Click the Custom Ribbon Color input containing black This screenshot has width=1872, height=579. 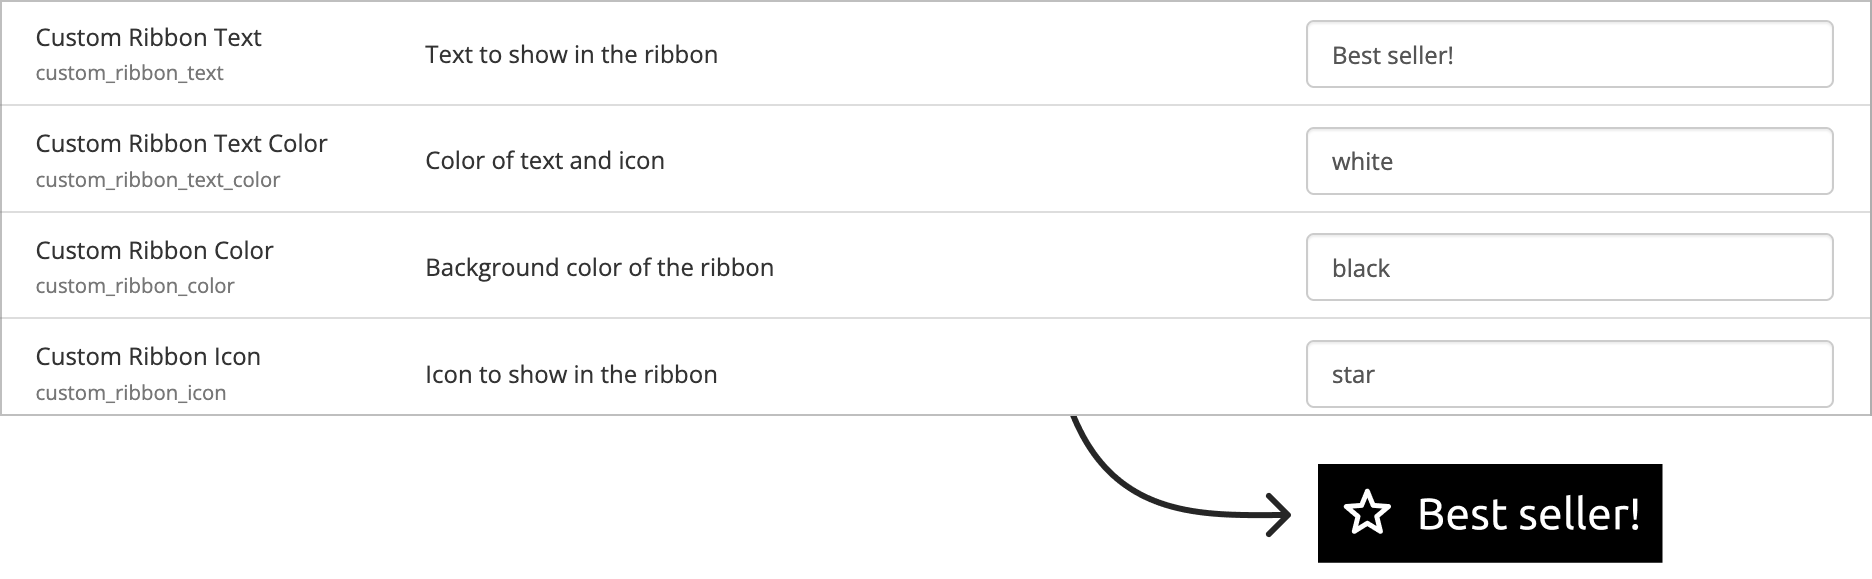click(1569, 267)
